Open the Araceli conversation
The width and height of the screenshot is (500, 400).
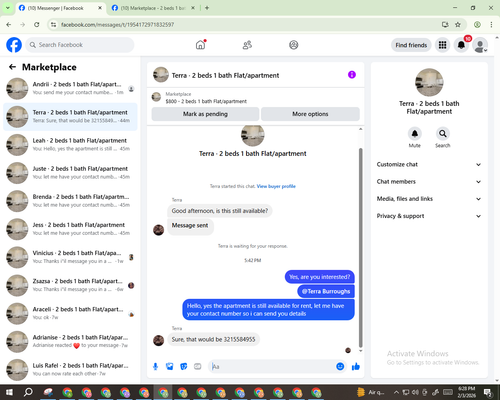pos(70,314)
